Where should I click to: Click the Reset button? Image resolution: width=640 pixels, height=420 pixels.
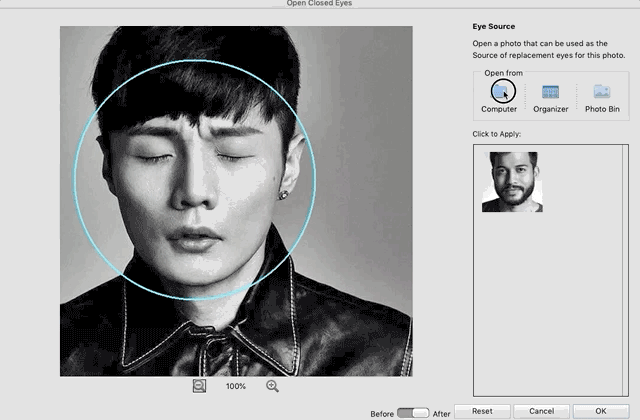point(482,411)
